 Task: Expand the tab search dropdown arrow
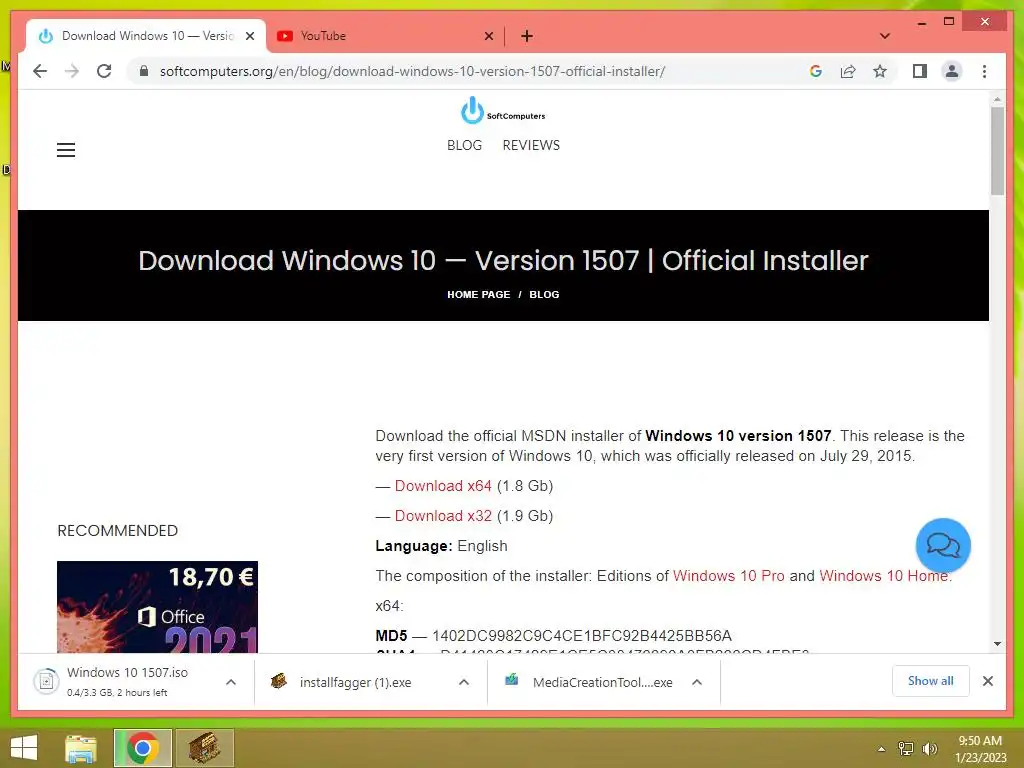pos(884,36)
